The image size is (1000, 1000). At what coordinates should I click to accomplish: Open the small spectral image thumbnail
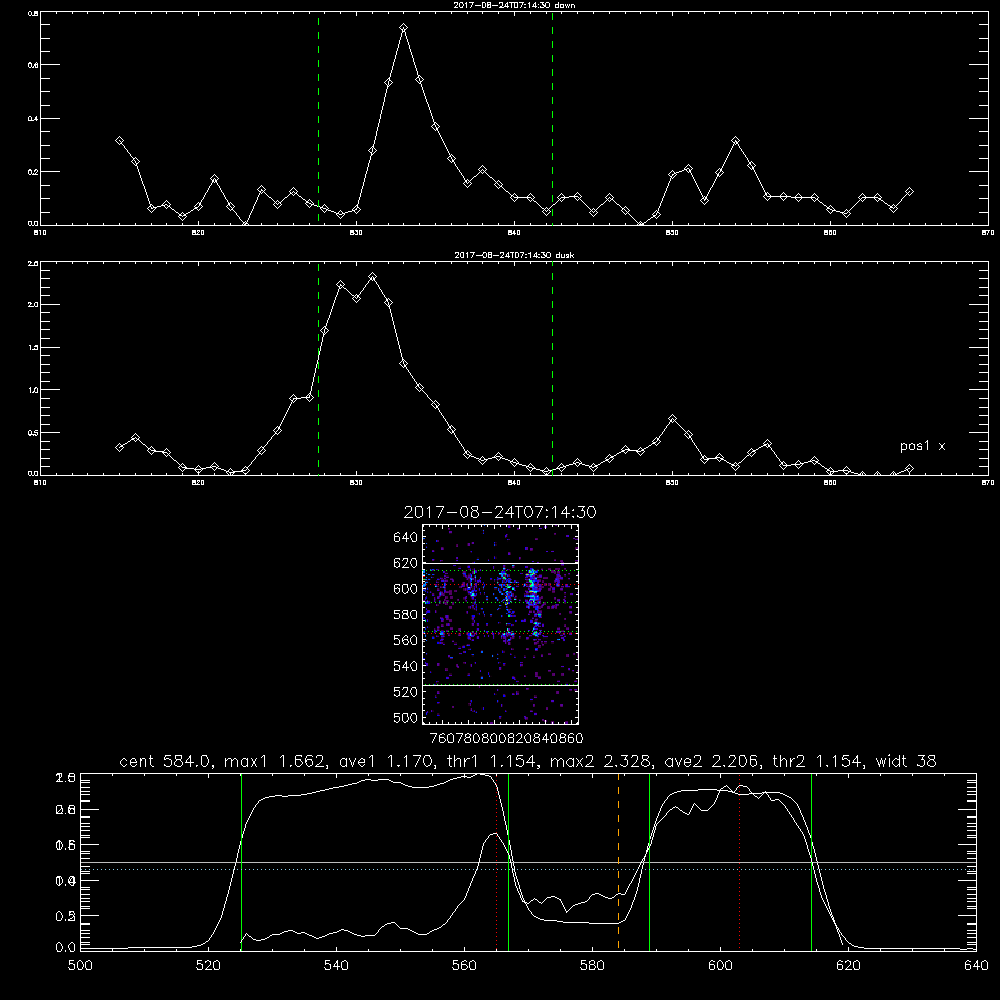click(501, 624)
